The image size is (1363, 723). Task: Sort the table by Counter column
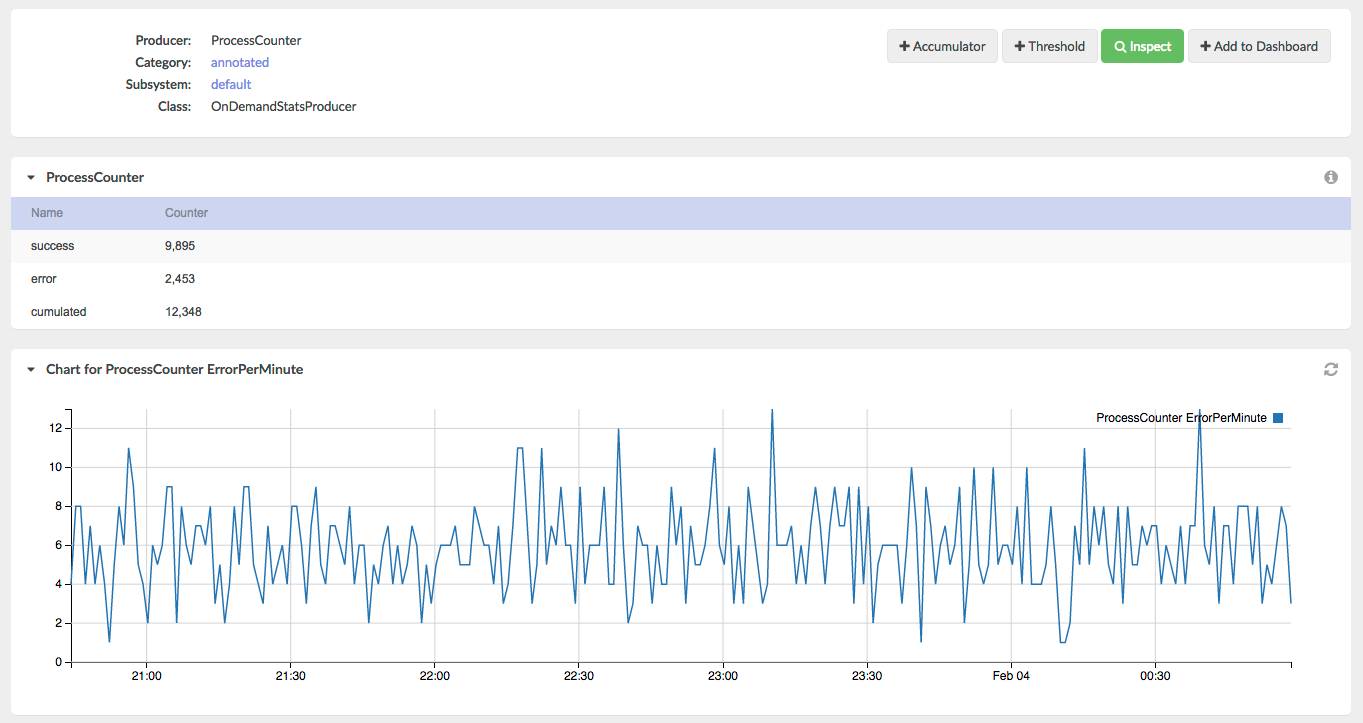coord(186,213)
